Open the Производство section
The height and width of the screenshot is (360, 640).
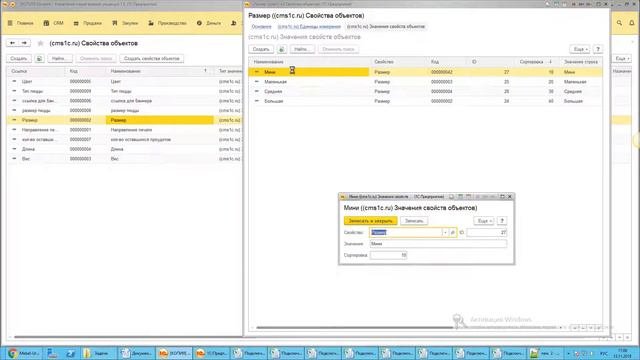pos(167,23)
